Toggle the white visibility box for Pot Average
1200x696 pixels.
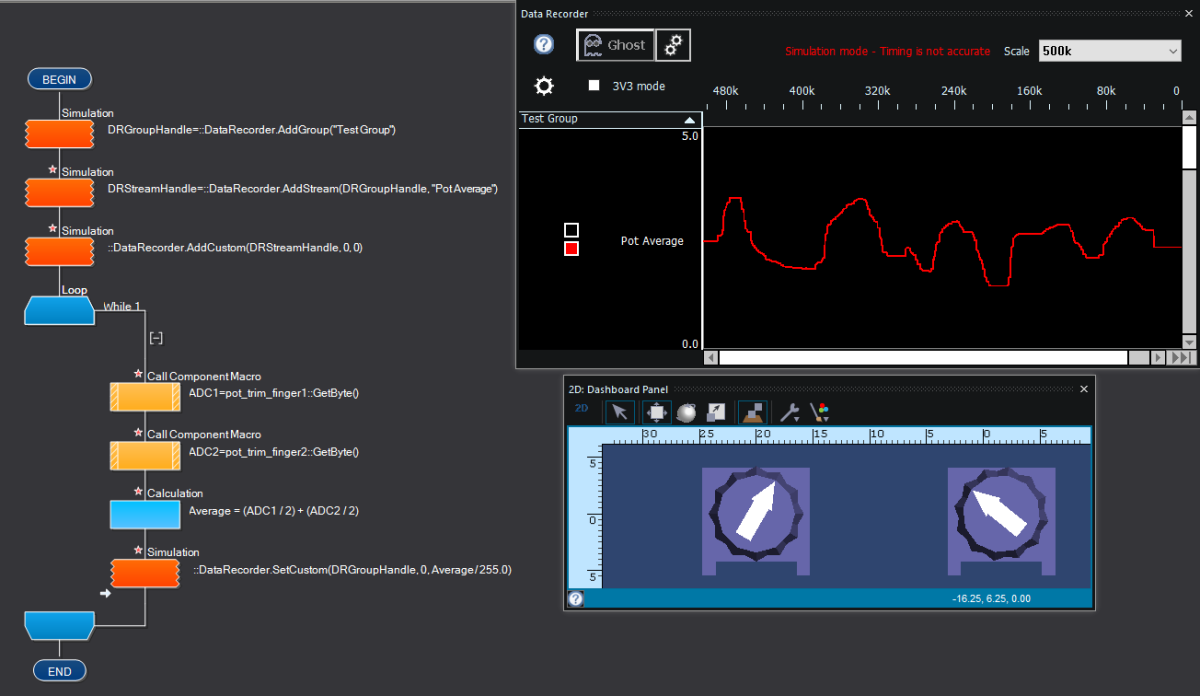[573, 229]
